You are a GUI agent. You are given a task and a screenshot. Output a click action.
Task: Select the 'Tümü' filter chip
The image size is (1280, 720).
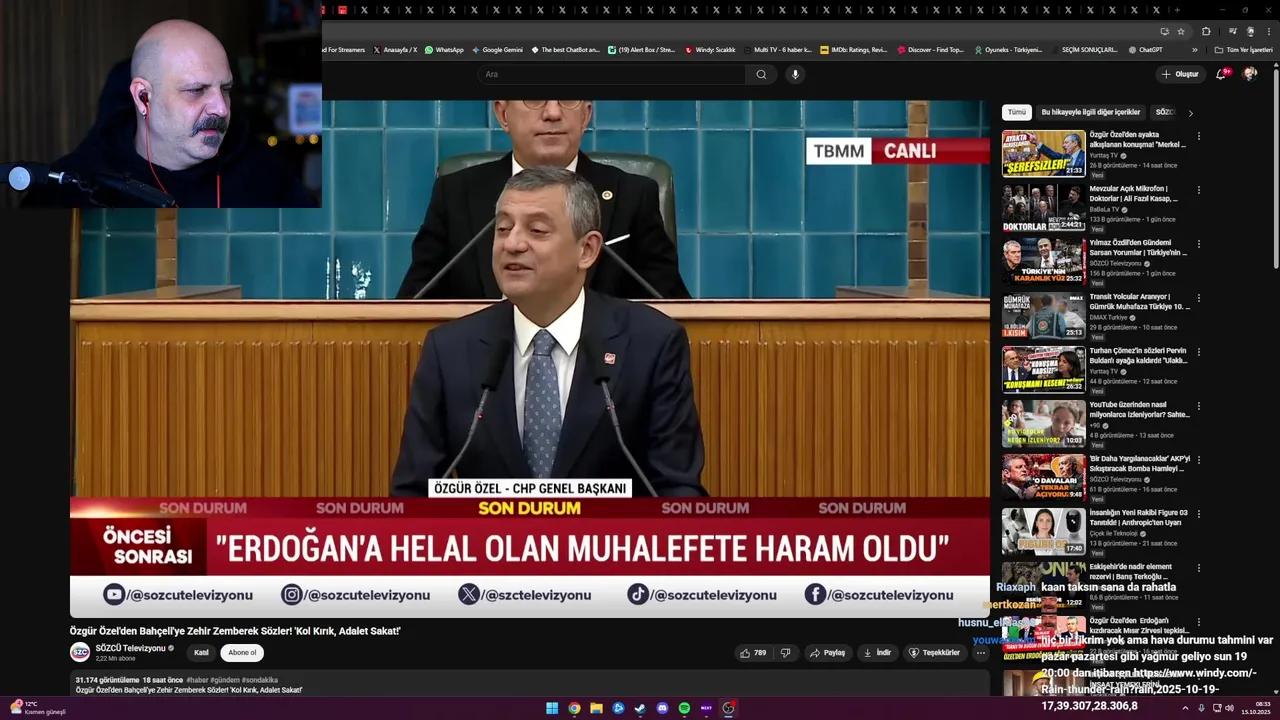[1016, 112]
